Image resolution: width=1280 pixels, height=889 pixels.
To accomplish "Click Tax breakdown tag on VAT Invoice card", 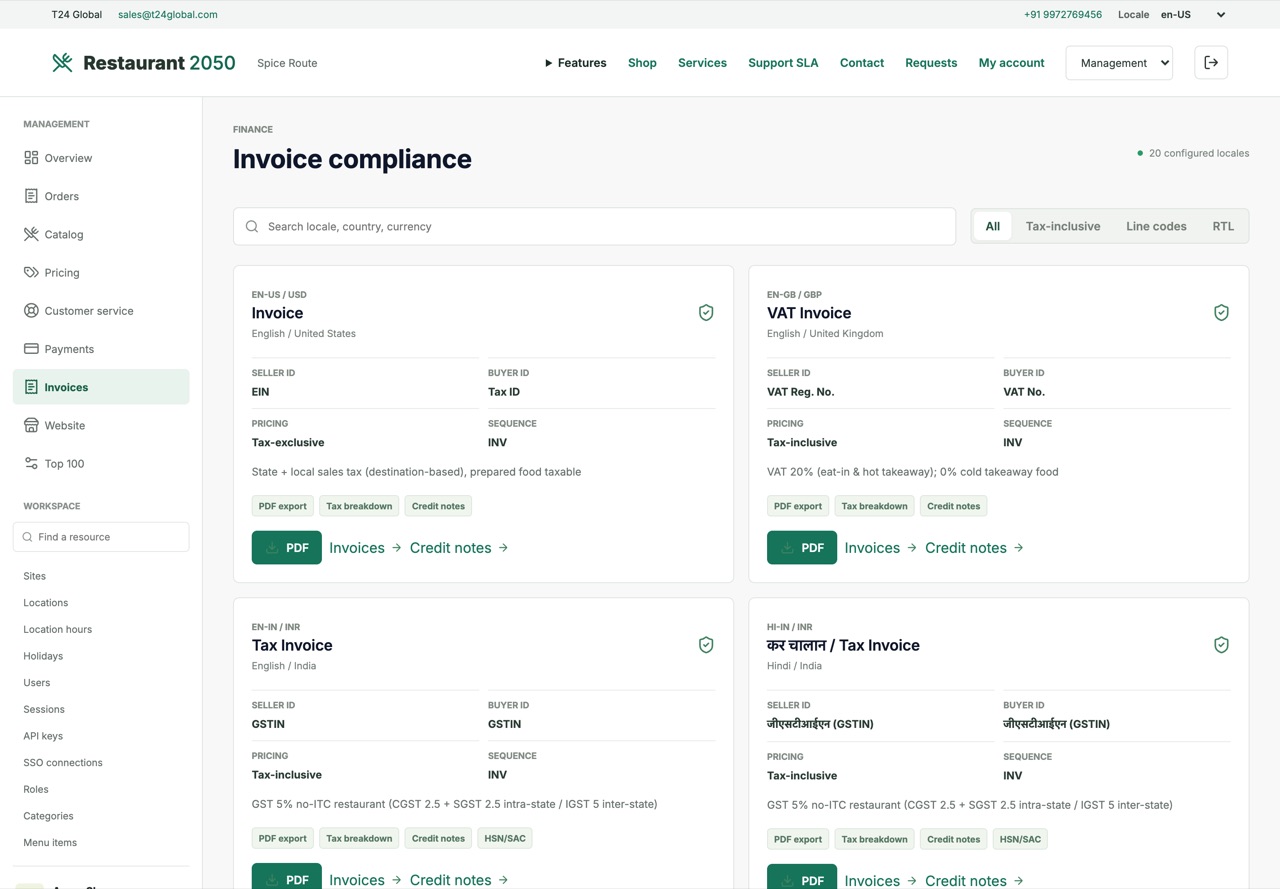I will pos(874,506).
